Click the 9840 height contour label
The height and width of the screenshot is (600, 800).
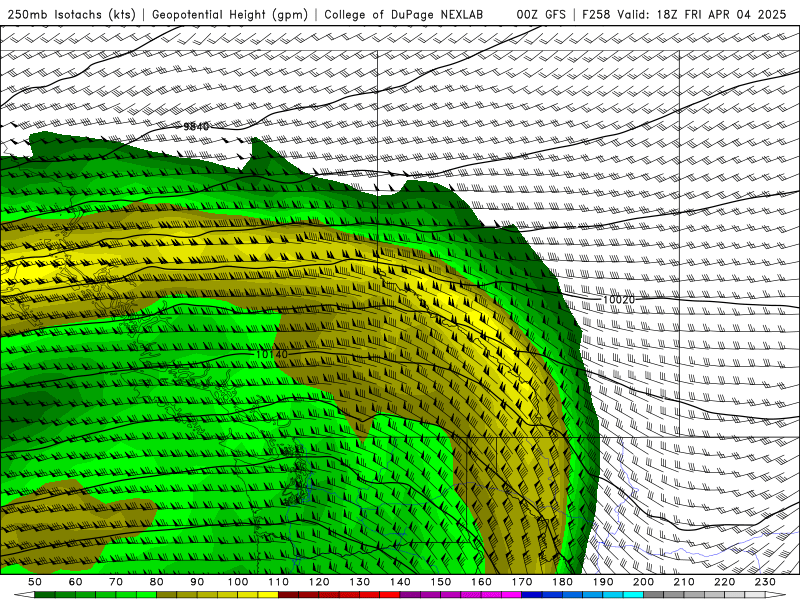[x=196, y=127]
